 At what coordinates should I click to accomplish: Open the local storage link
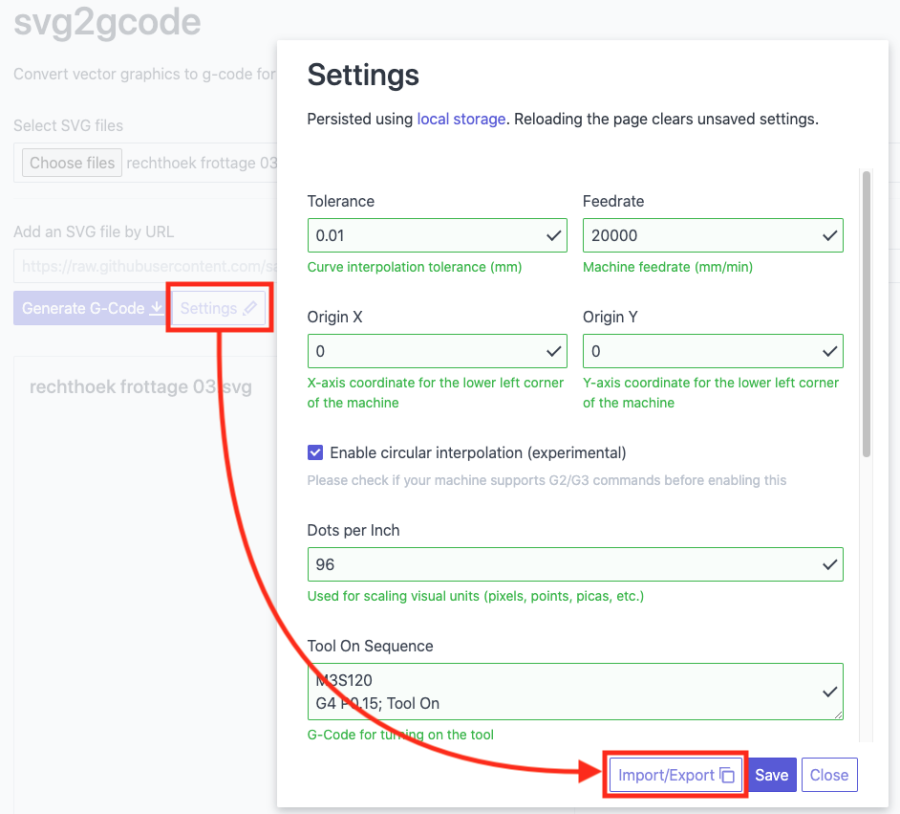461,118
